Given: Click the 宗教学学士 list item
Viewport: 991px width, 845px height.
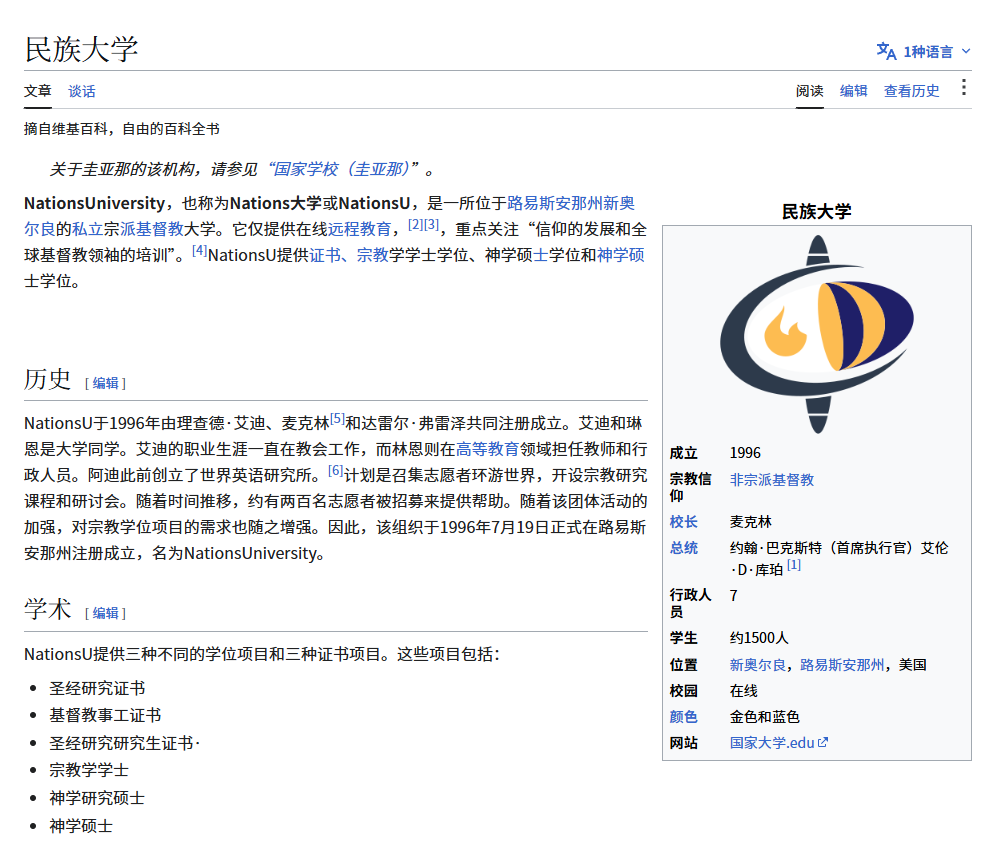Looking at the screenshot, I should point(89,770).
